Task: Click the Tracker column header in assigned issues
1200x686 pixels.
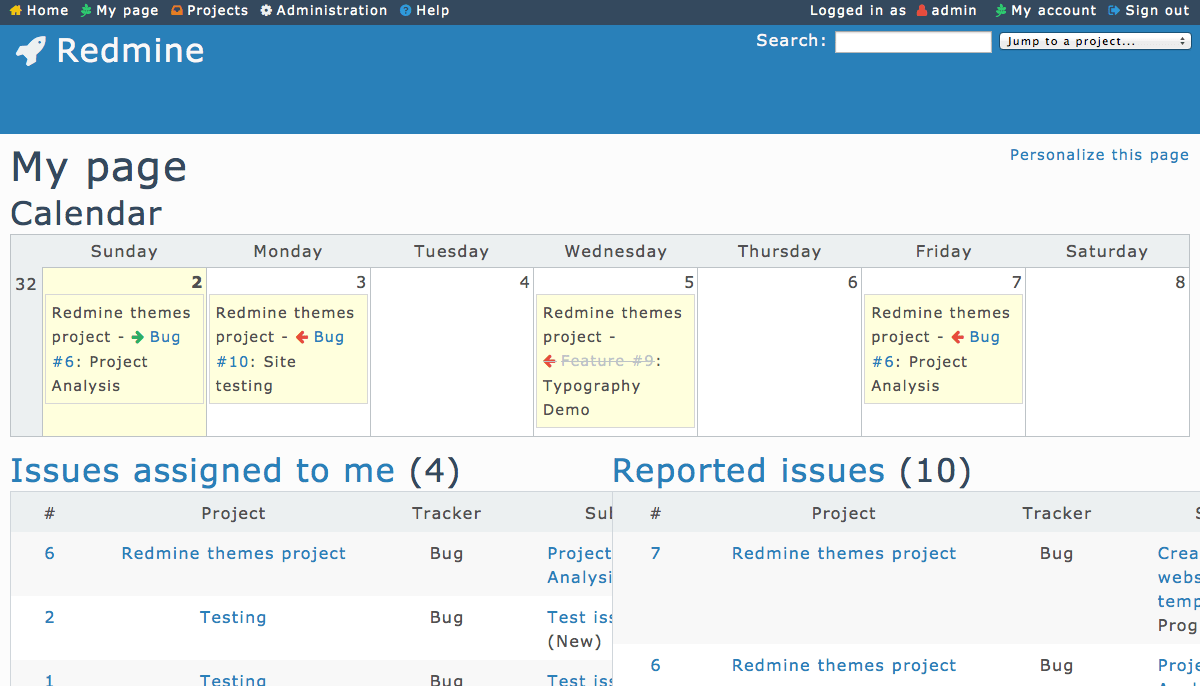Action: click(x=447, y=513)
